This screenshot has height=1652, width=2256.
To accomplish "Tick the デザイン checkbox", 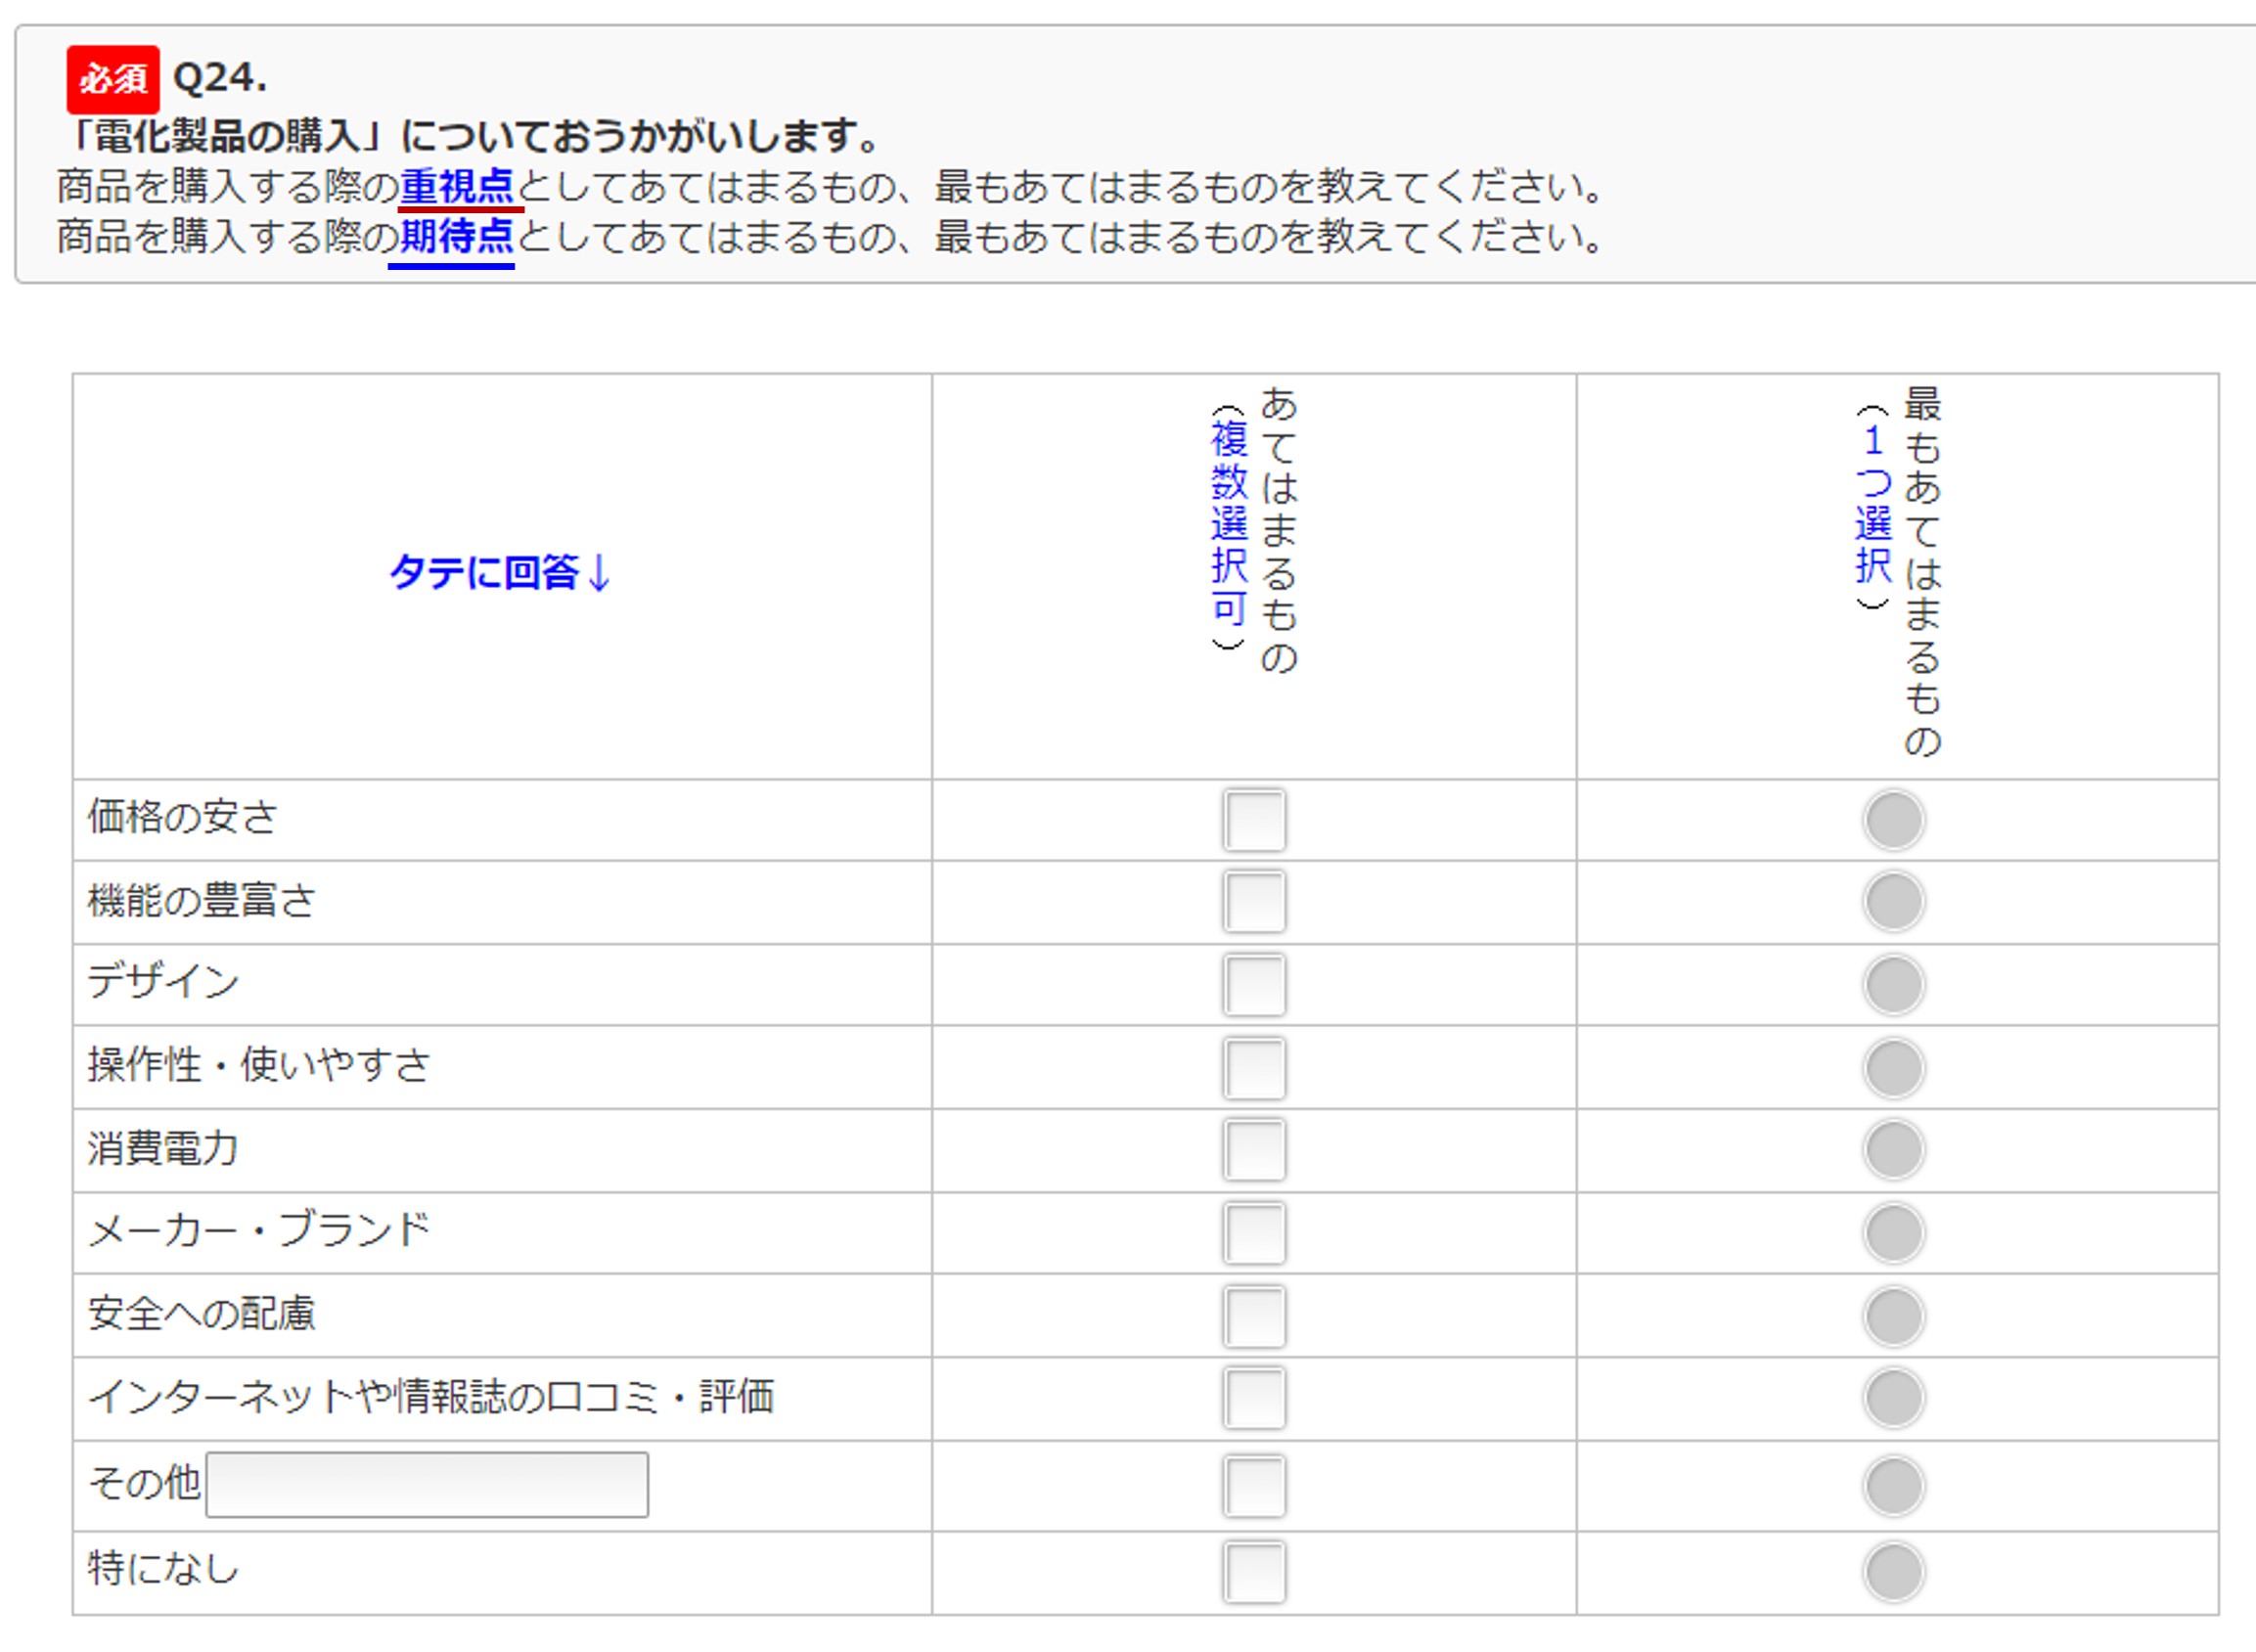I will click(1254, 985).
